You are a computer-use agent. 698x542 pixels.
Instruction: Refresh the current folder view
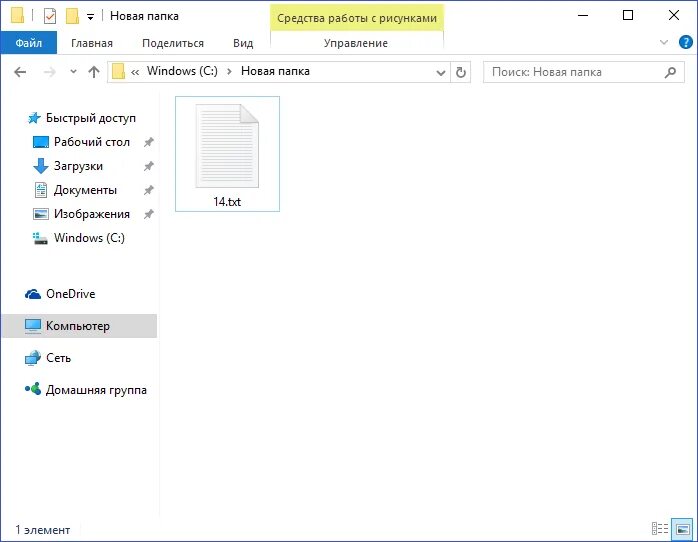point(461,72)
